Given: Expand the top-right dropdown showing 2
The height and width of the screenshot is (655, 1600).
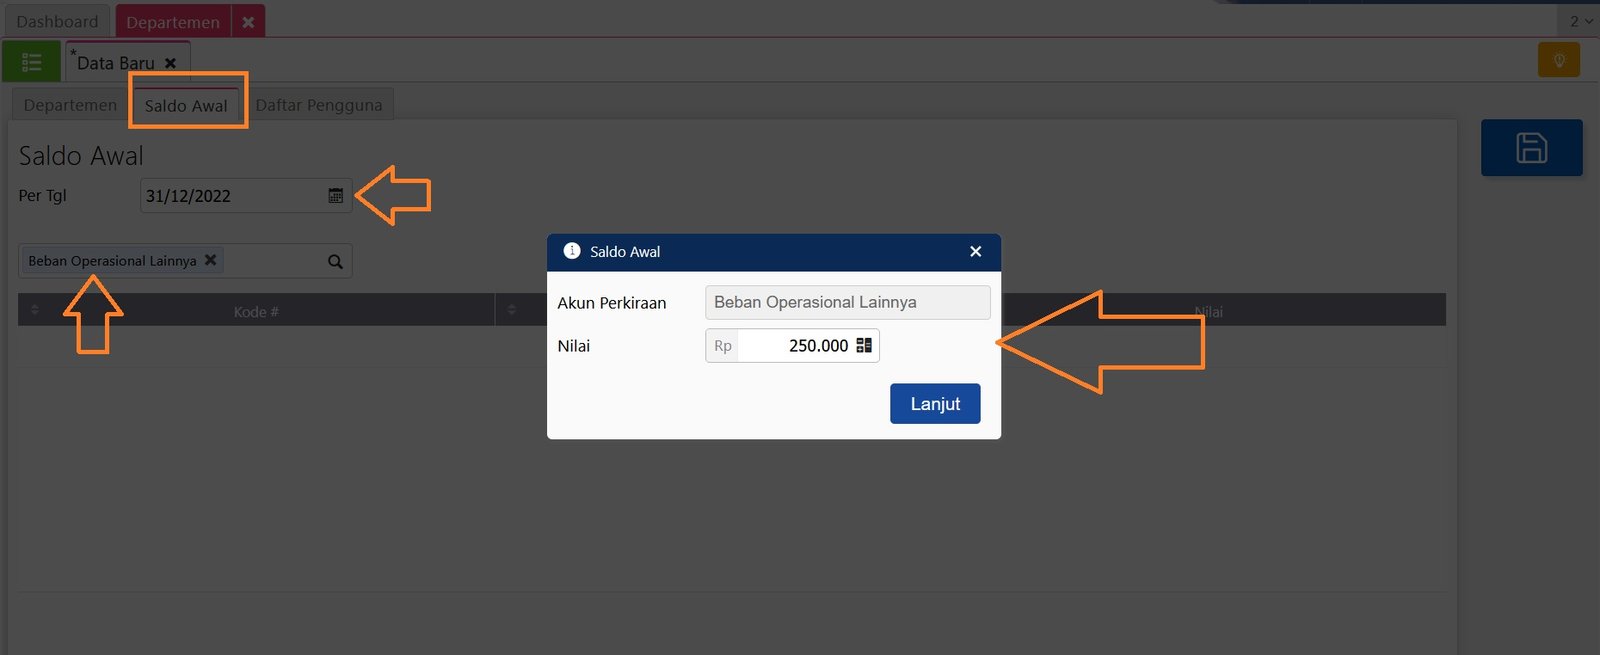Looking at the screenshot, I should (x=1580, y=21).
